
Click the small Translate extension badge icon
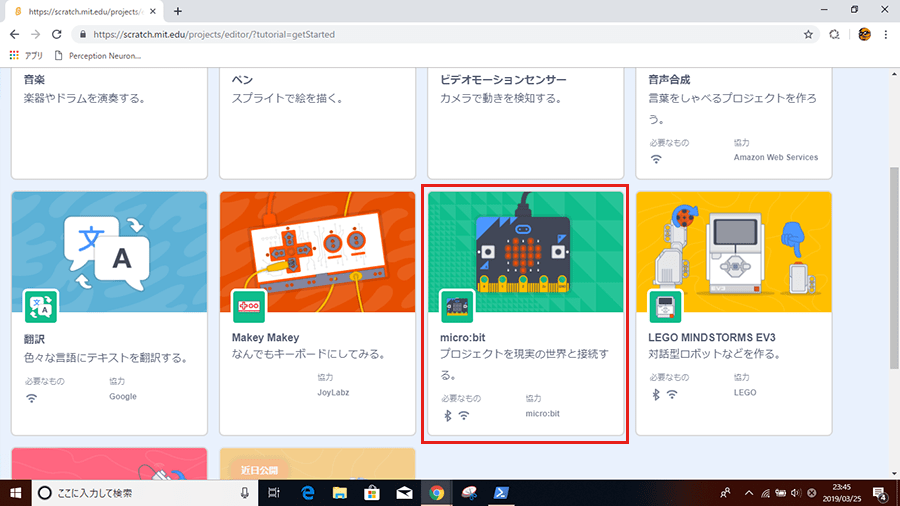point(41,306)
